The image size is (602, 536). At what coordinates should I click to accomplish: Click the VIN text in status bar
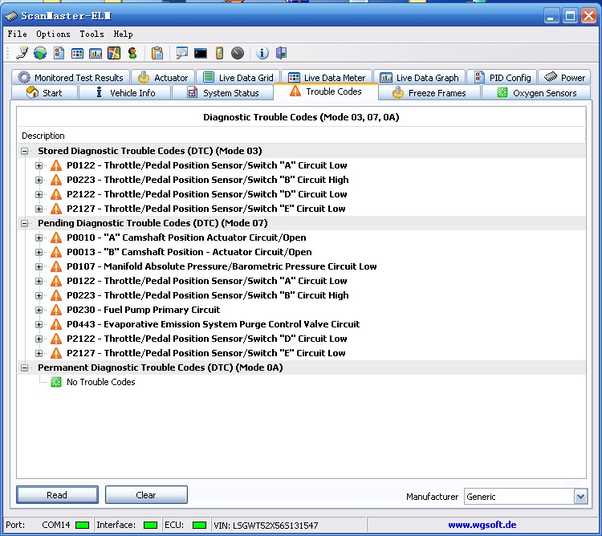coord(266,525)
